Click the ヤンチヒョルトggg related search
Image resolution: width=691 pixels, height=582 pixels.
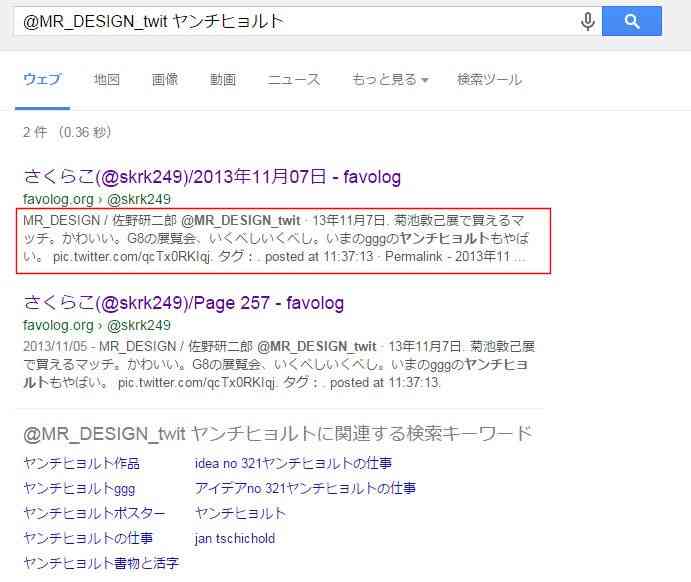point(79,489)
